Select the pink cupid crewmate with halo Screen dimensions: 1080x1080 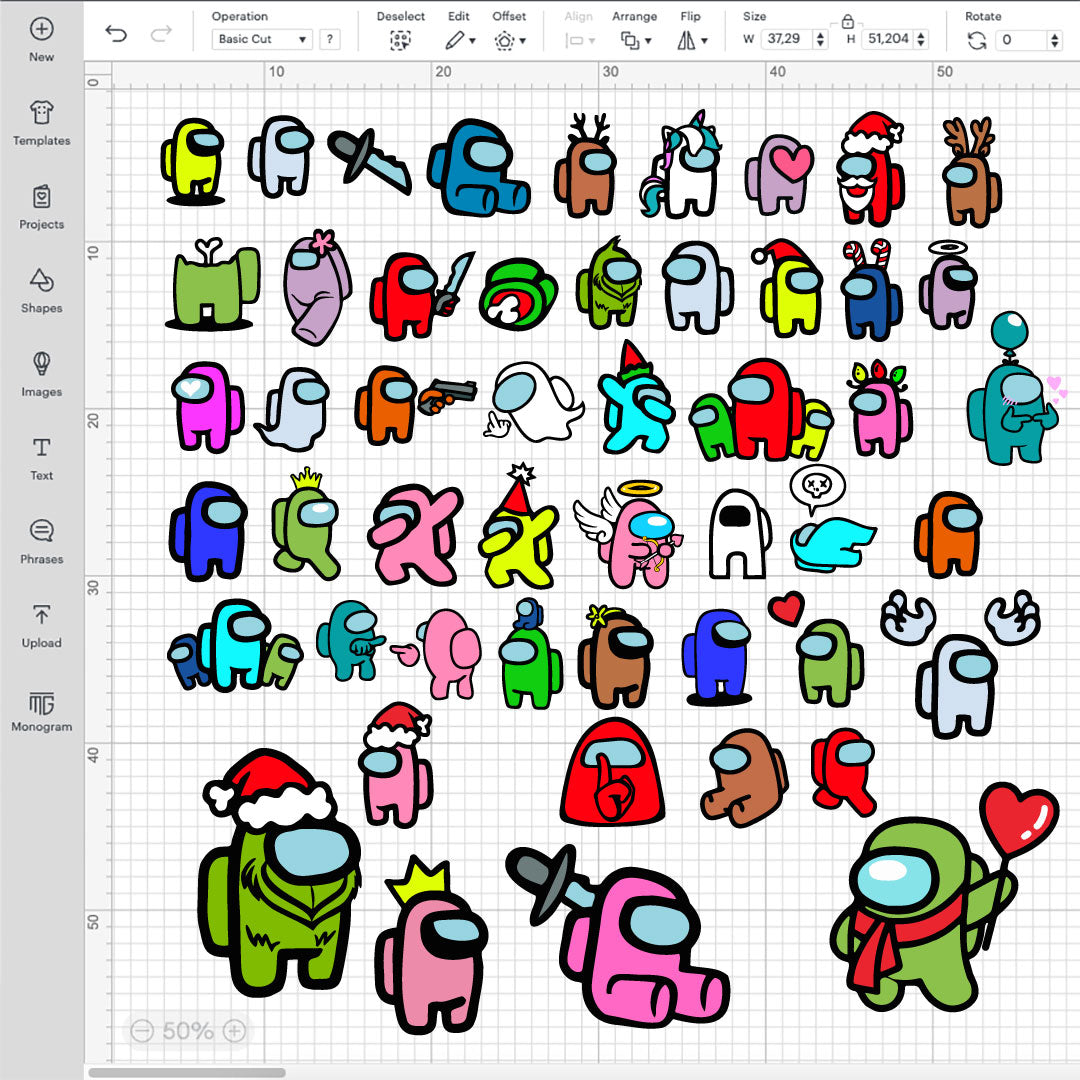click(629, 534)
